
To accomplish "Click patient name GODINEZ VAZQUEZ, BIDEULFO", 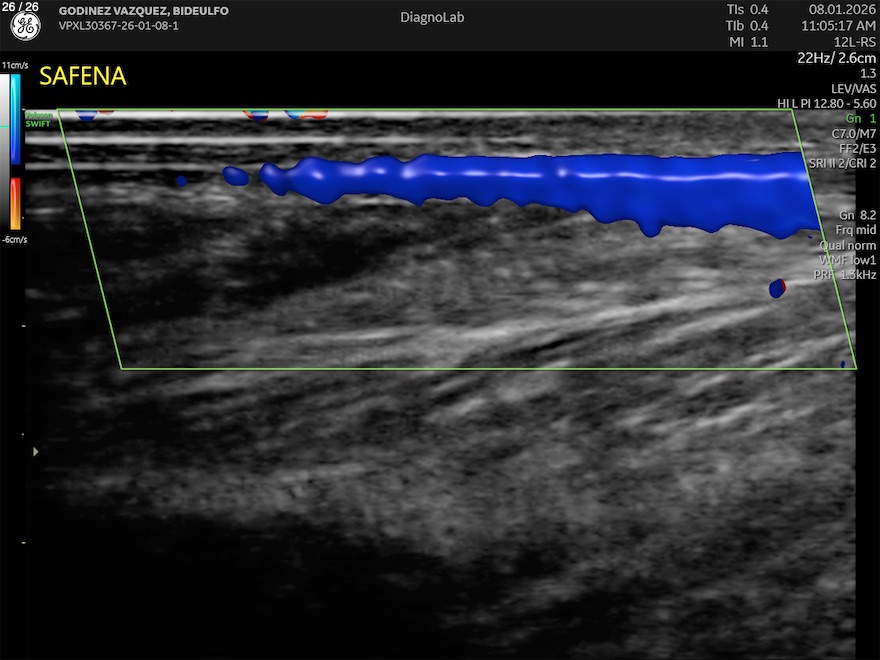I will click(143, 11).
